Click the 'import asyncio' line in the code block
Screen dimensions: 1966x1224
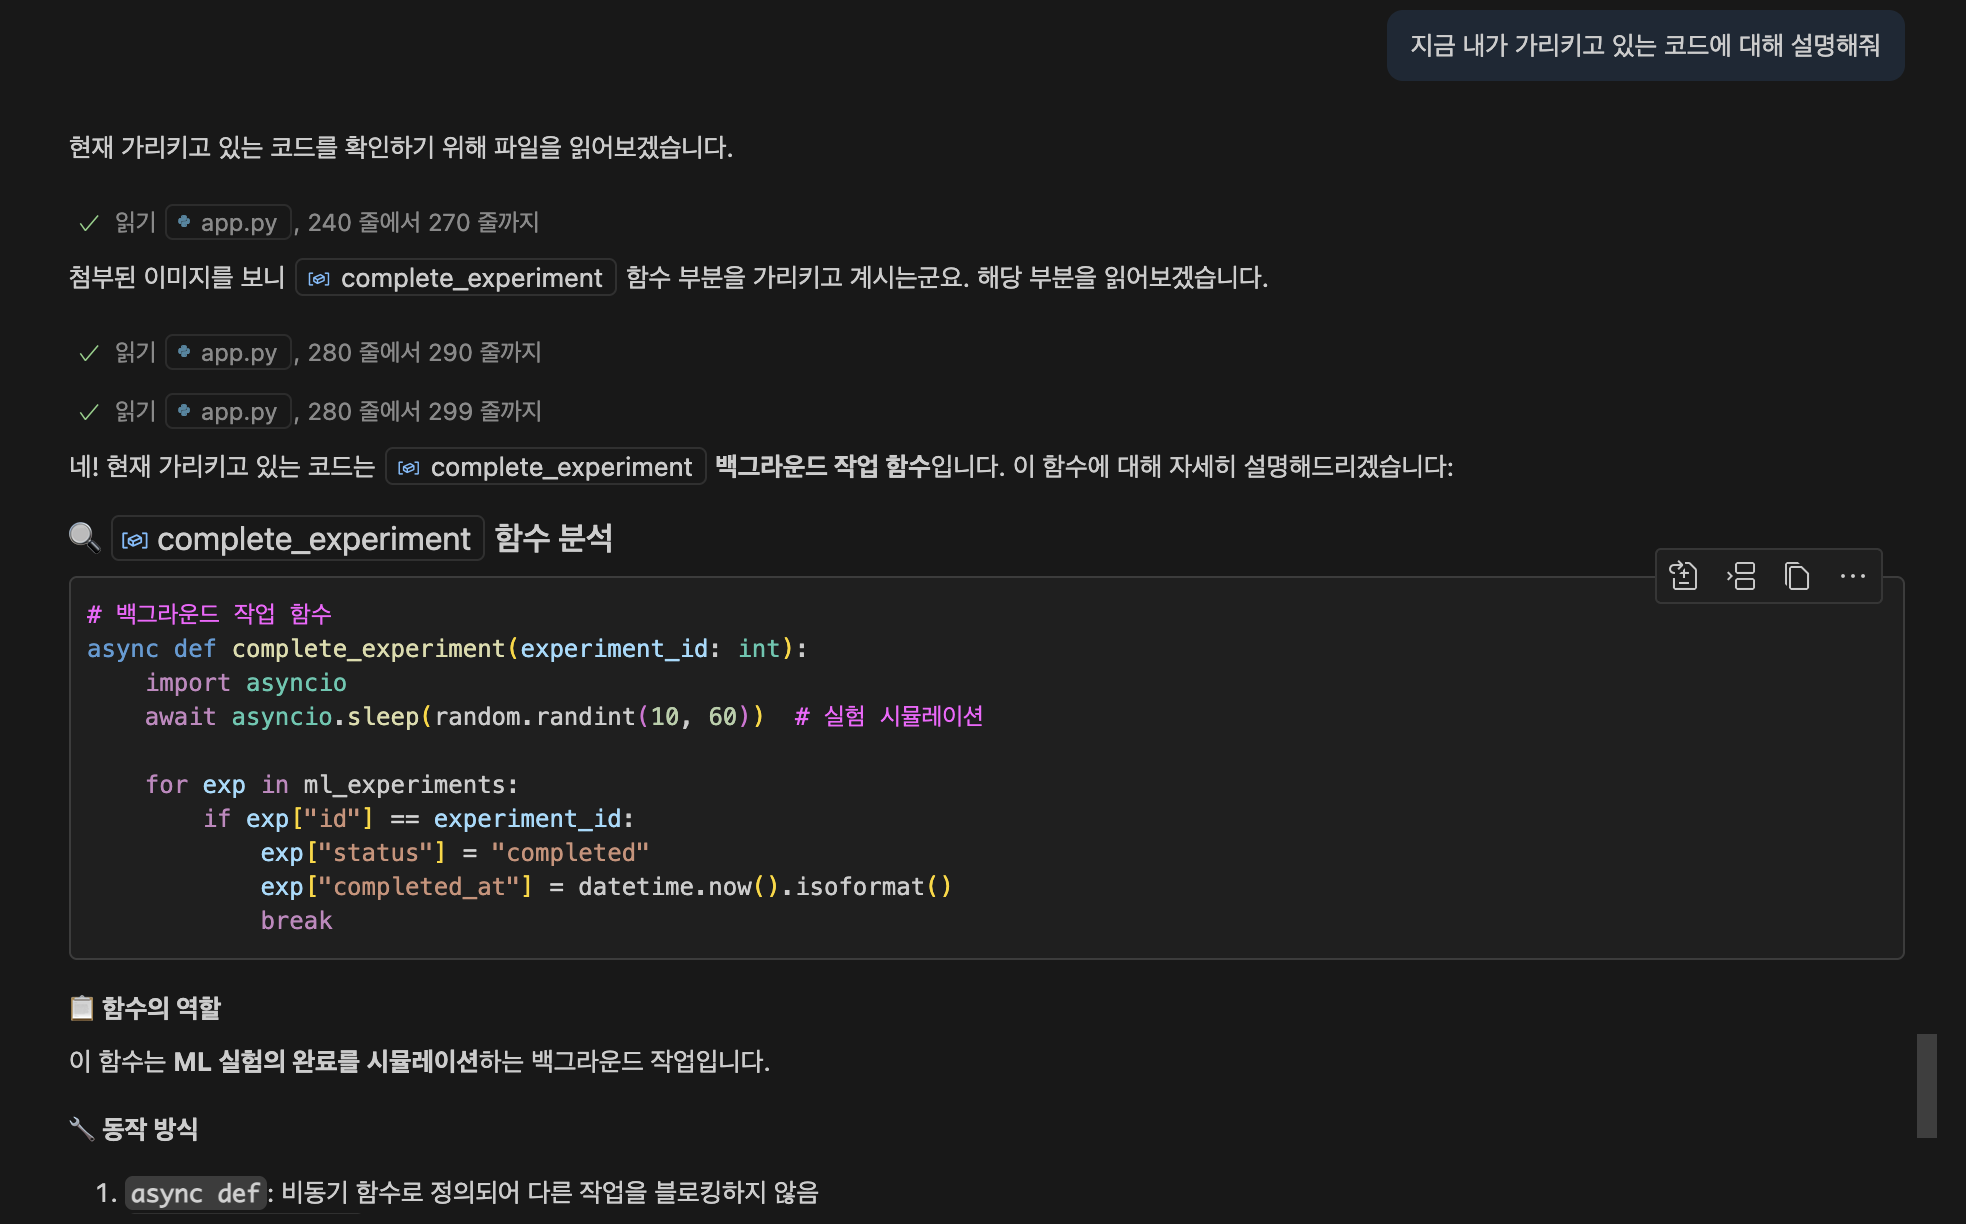click(246, 682)
